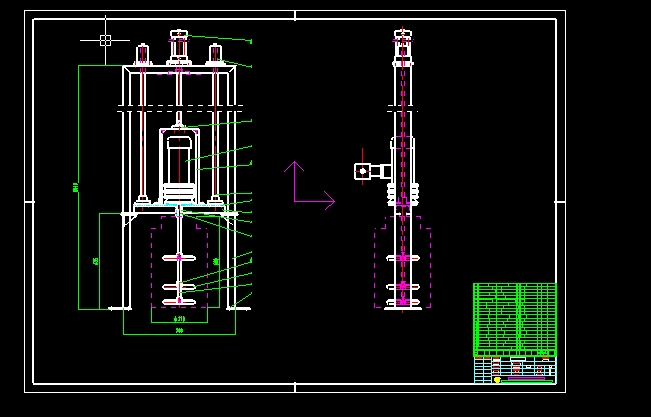This screenshot has width=651, height=417.
Task: Select the tall vertical height dimension text at far left
Action: click(x=76, y=187)
